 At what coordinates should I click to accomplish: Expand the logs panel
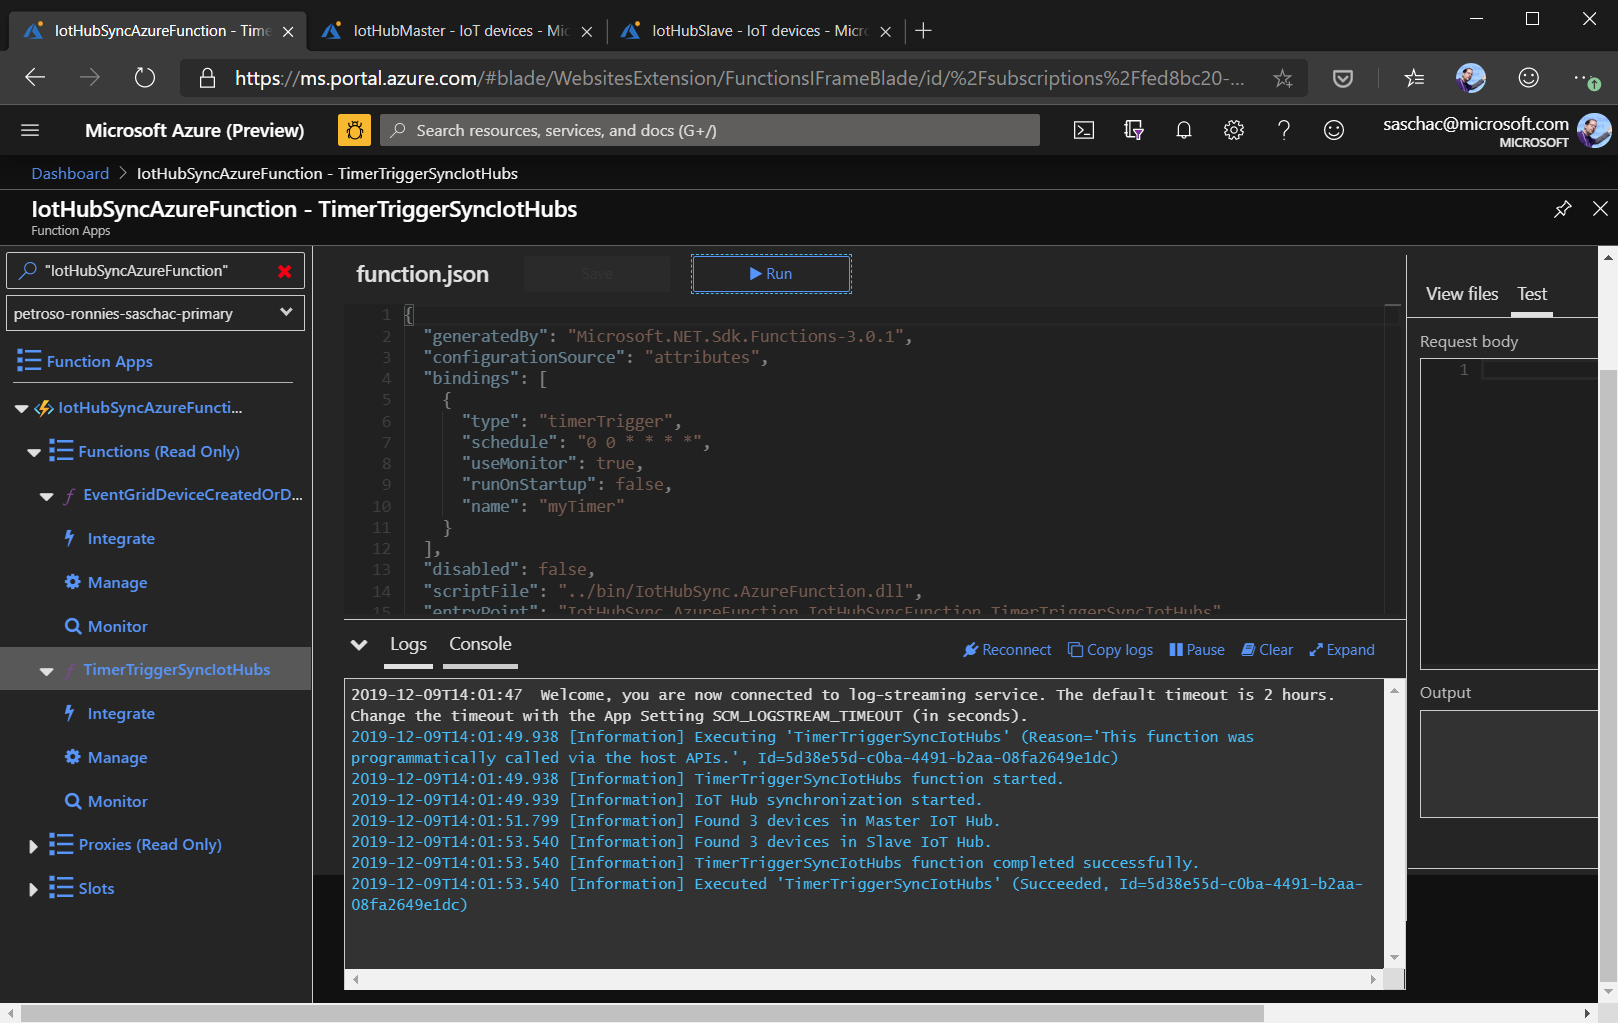(x=1342, y=650)
